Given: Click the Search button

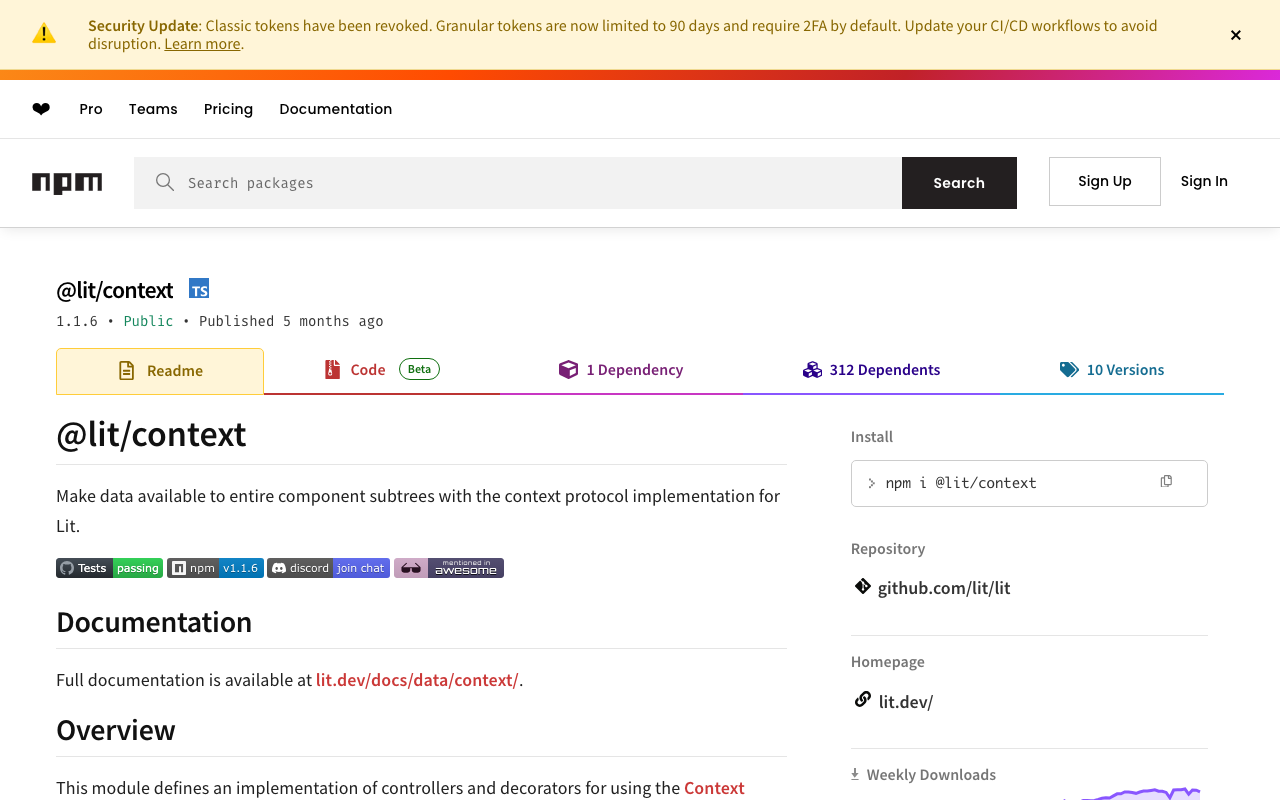Looking at the screenshot, I should pos(959,183).
